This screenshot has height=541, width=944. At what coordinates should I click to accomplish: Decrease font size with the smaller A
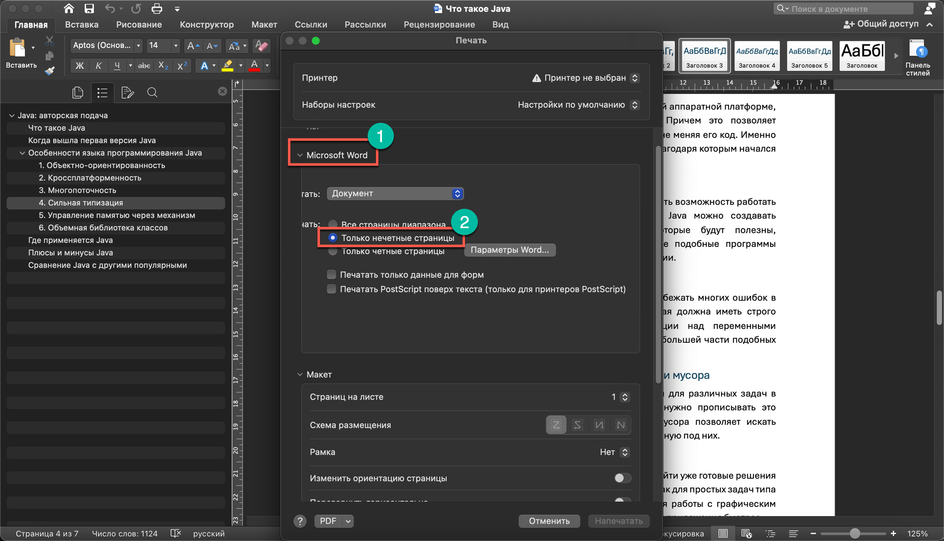tap(211, 46)
